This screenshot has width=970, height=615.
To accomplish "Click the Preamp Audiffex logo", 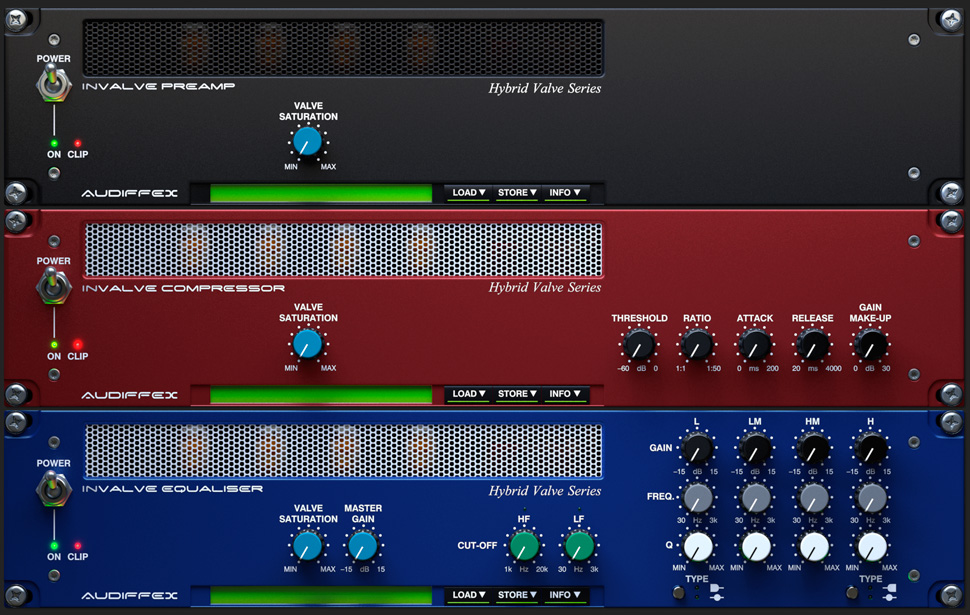I will (129, 193).
